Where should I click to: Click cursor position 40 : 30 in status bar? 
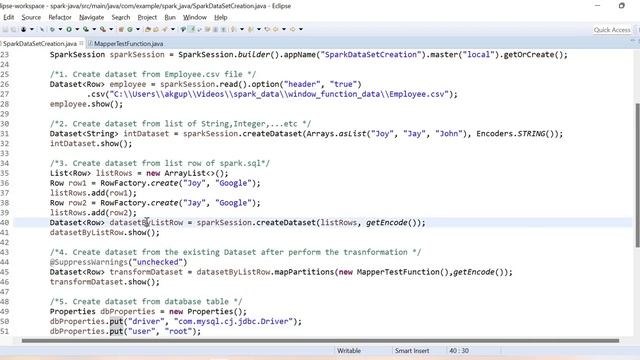tap(459, 351)
